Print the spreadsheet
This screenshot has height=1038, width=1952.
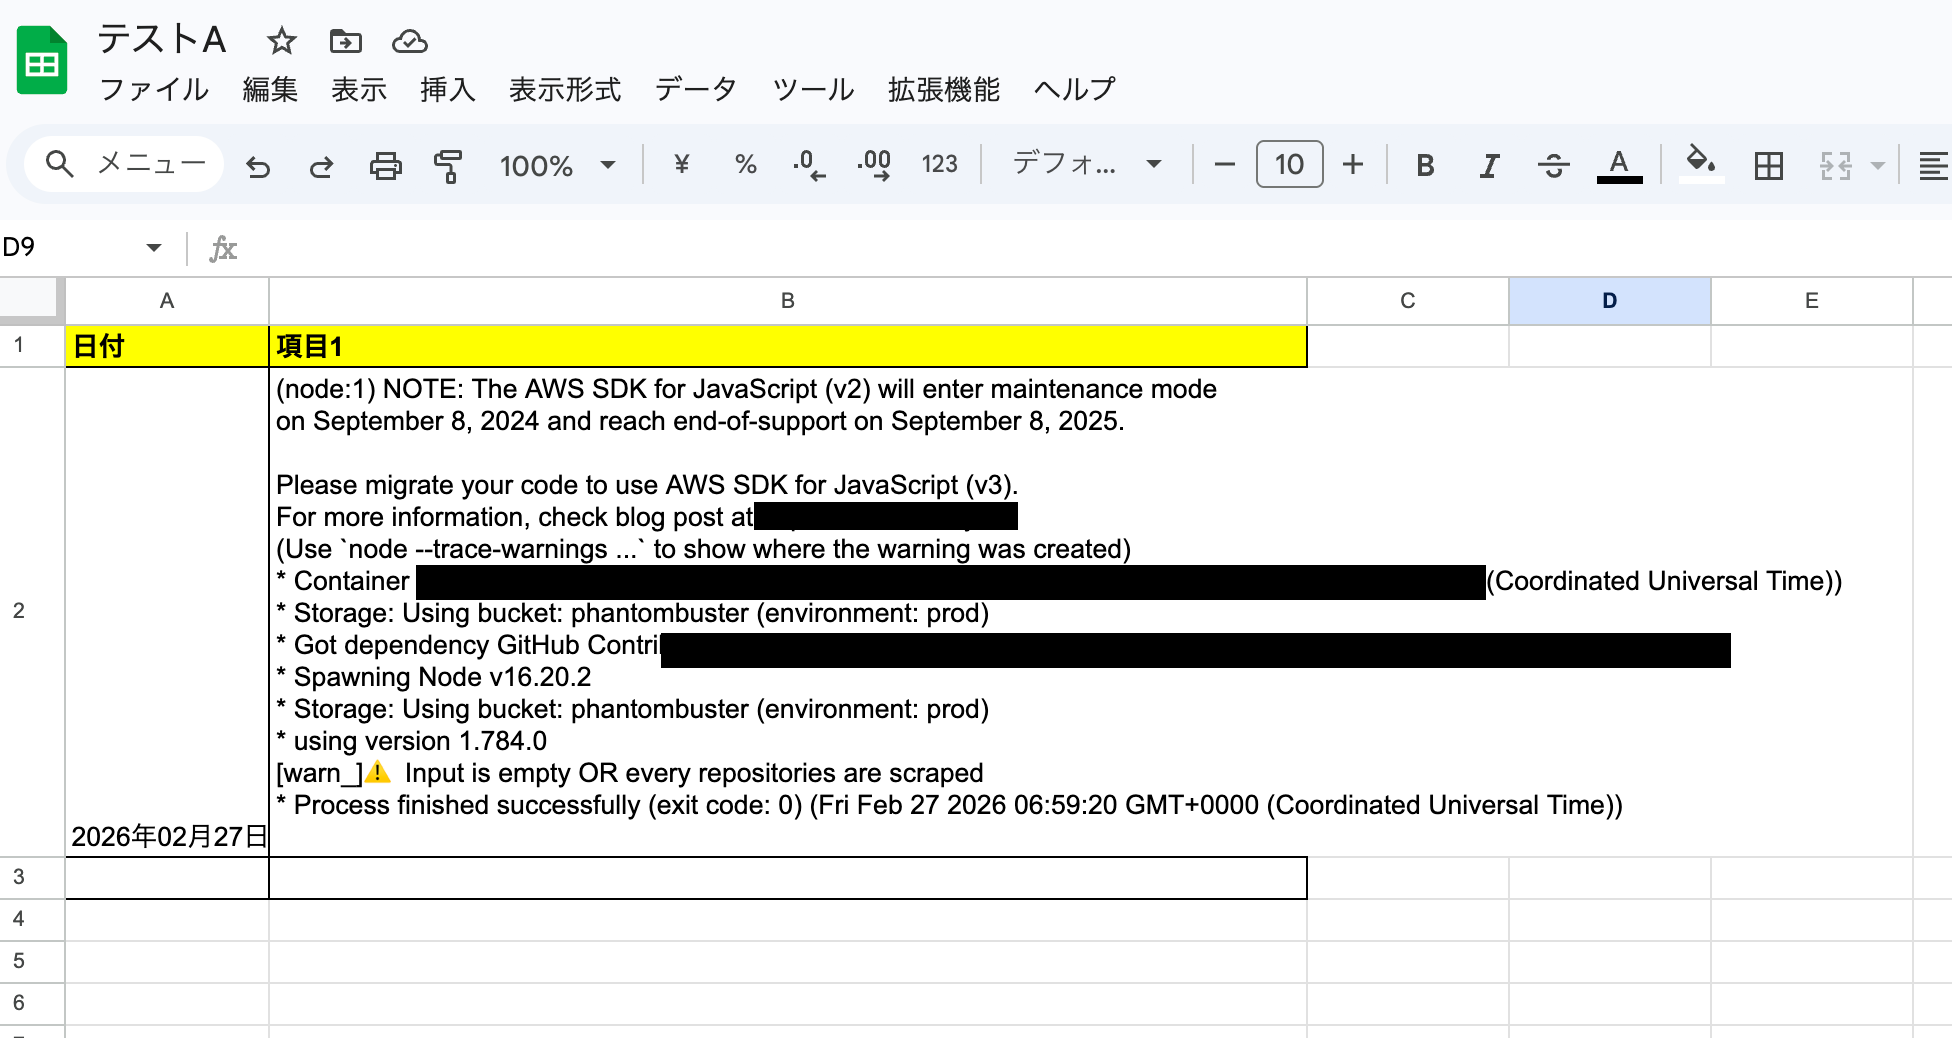point(385,165)
